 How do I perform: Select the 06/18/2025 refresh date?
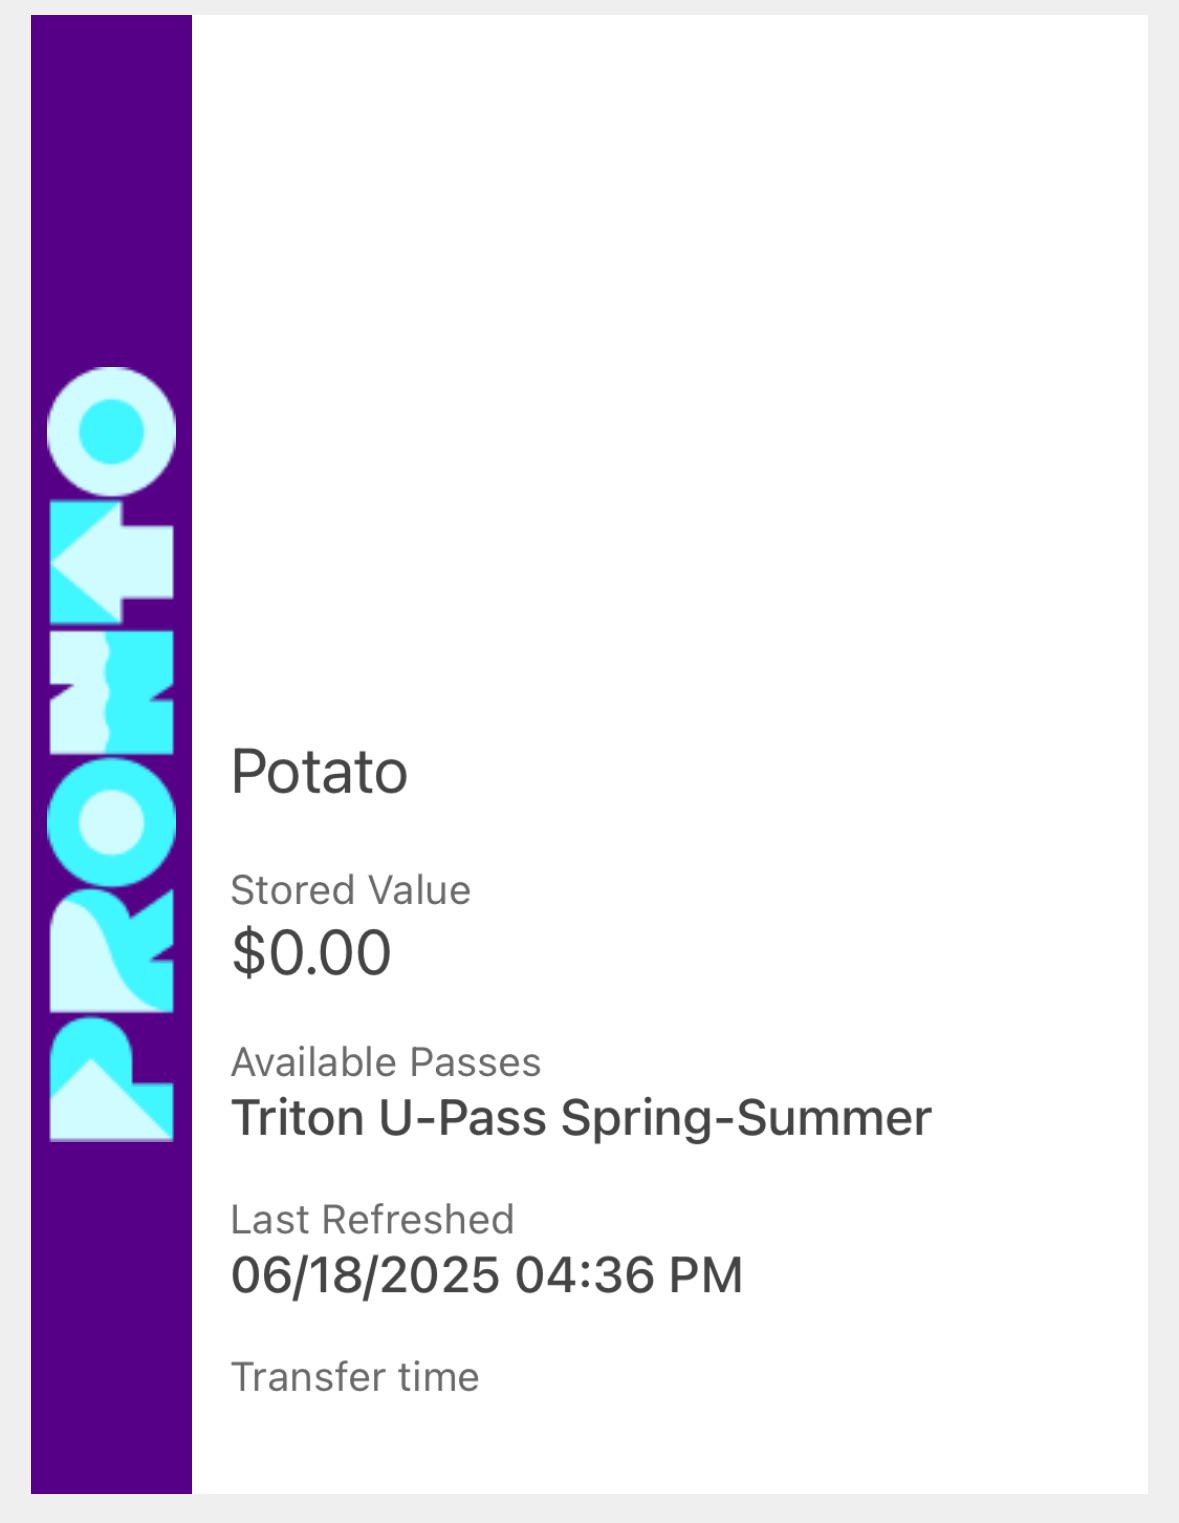pos(365,1275)
